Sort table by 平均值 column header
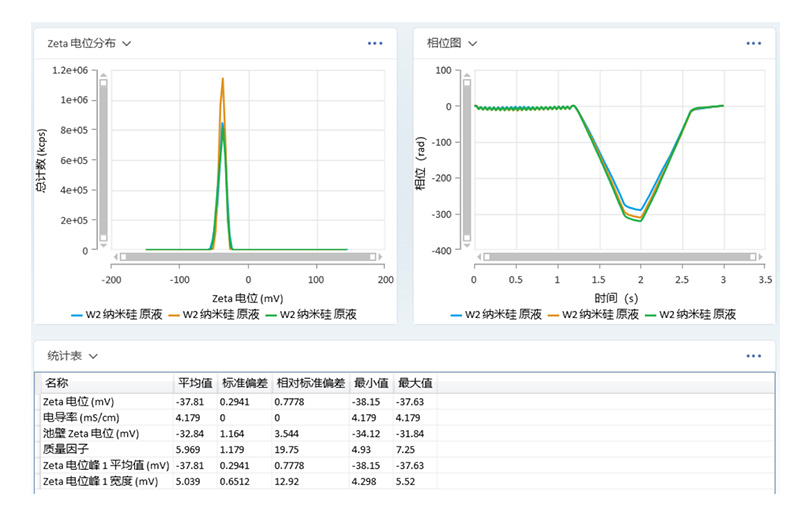 [x=195, y=382]
